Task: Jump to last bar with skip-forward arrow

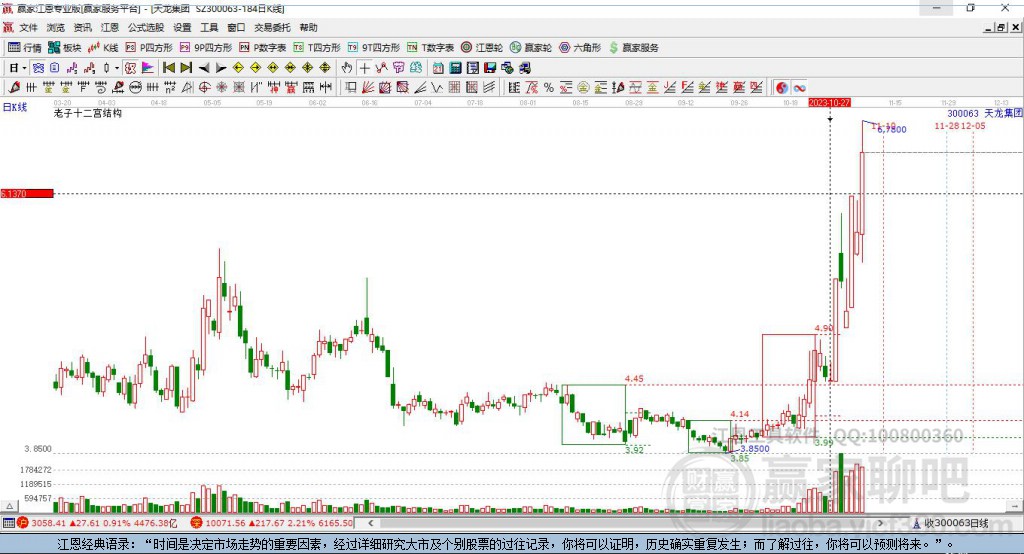Action: (x=186, y=68)
